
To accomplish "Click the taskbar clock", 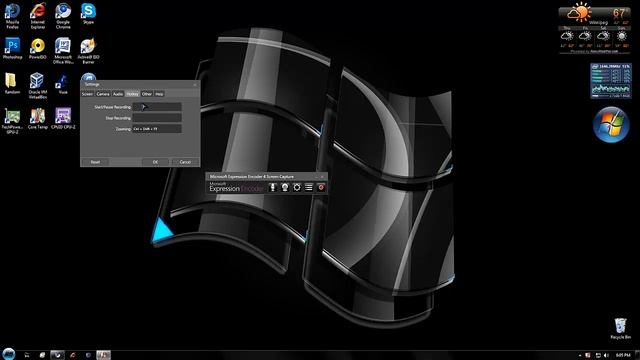I will [623, 355].
